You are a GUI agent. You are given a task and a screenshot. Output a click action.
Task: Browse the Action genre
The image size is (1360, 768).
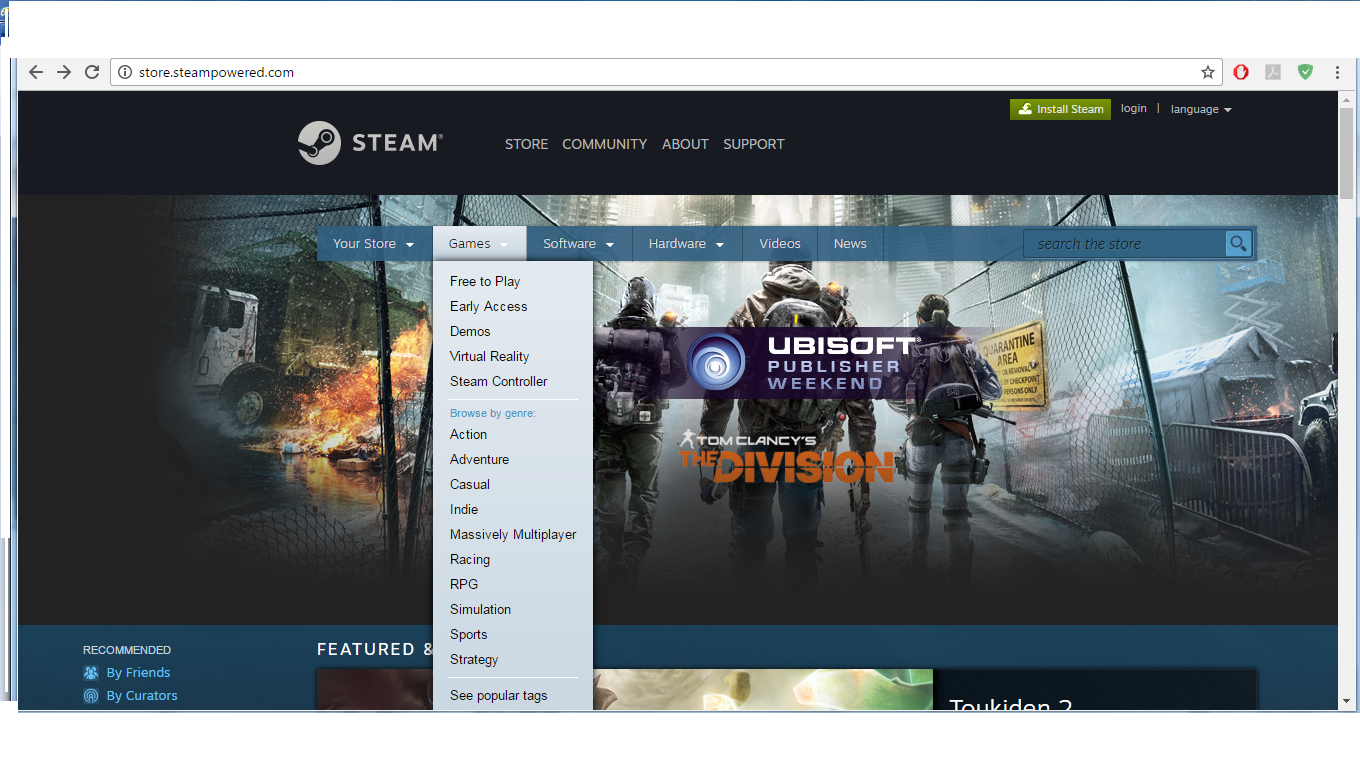click(x=468, y=434)
